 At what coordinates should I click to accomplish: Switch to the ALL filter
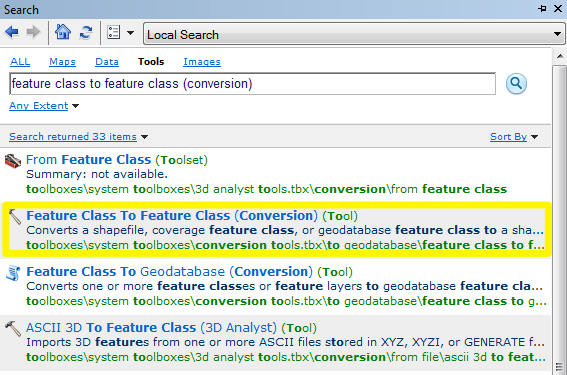pos(20,61)
